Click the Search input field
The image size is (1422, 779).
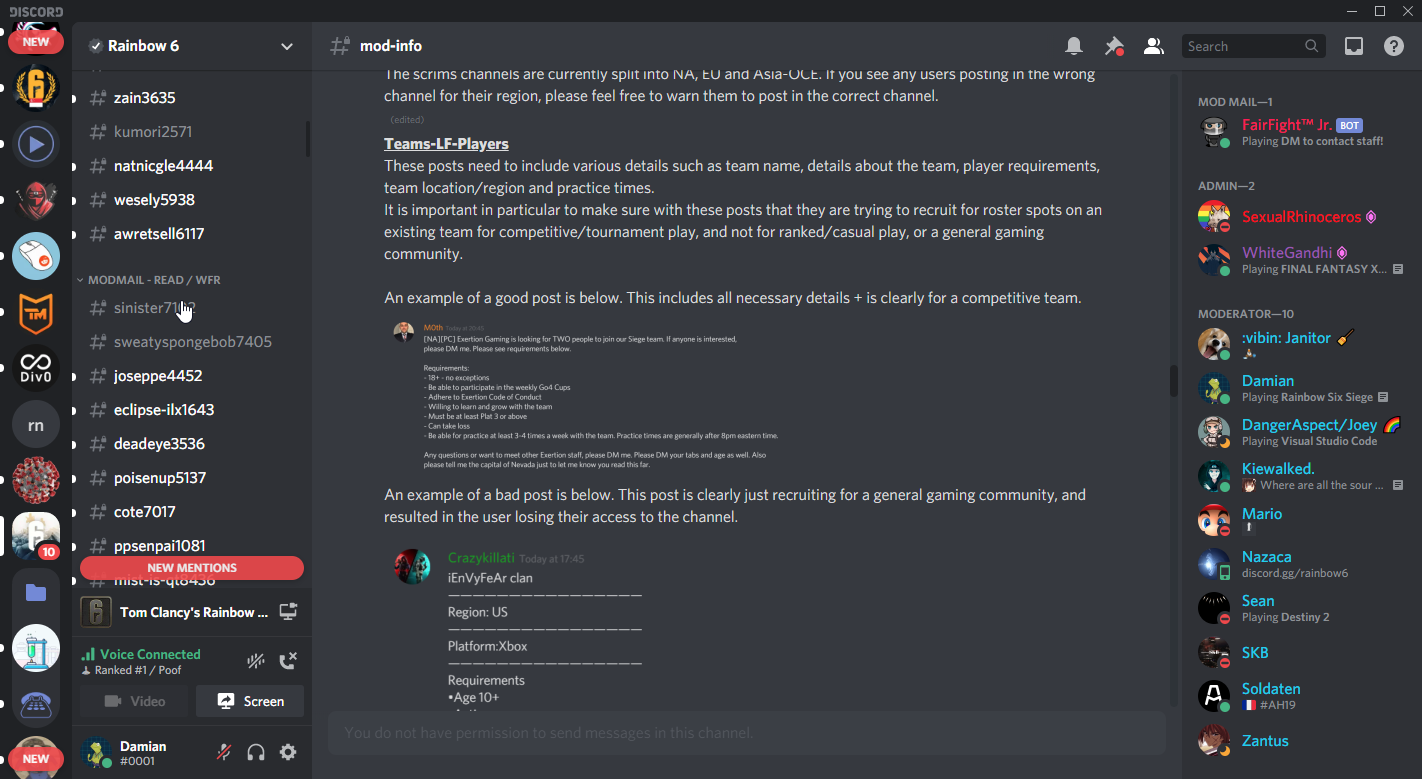pyautogui.click(x=1243, y=46)
